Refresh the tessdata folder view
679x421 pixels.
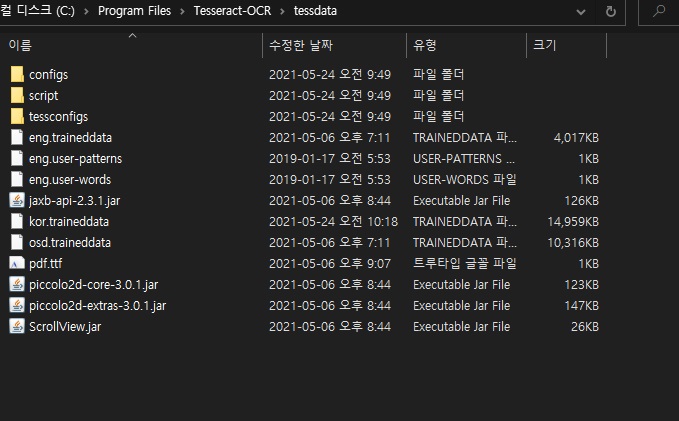pyautogui.click(x=611, y=11)
